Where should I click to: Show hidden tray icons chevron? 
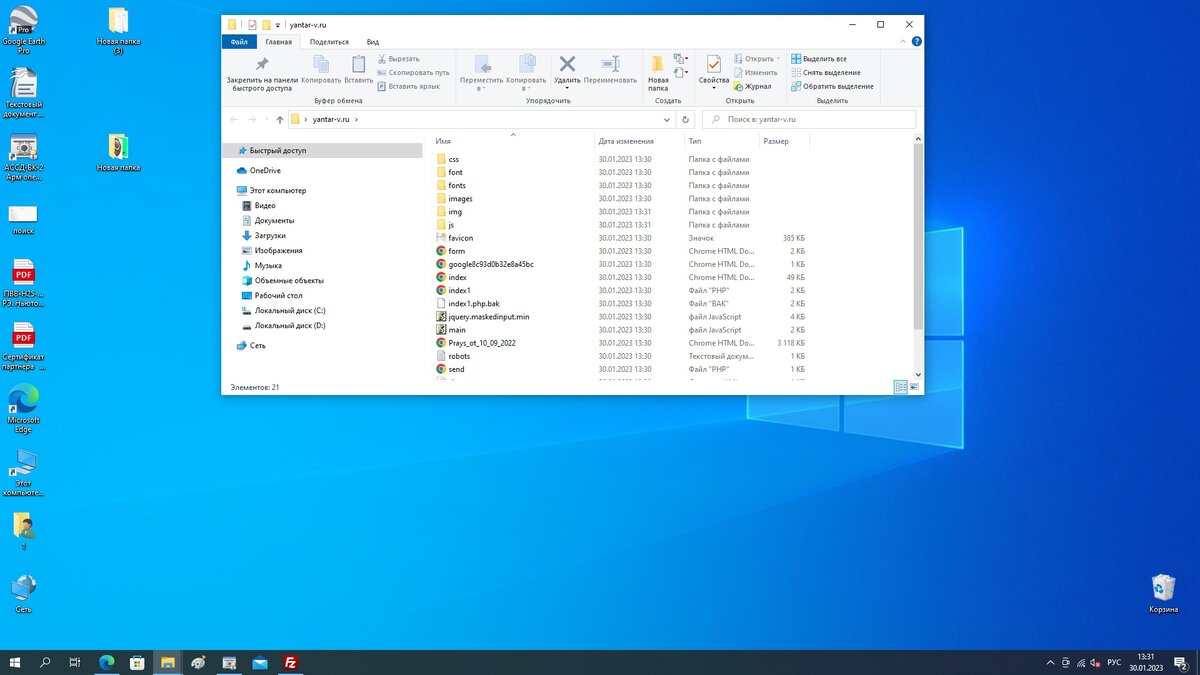[x=1050, y=662]
